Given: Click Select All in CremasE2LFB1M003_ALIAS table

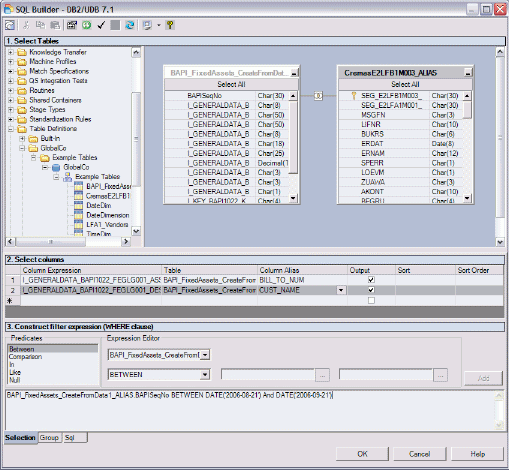Looking at the screenshot, I should pos(405,84).
